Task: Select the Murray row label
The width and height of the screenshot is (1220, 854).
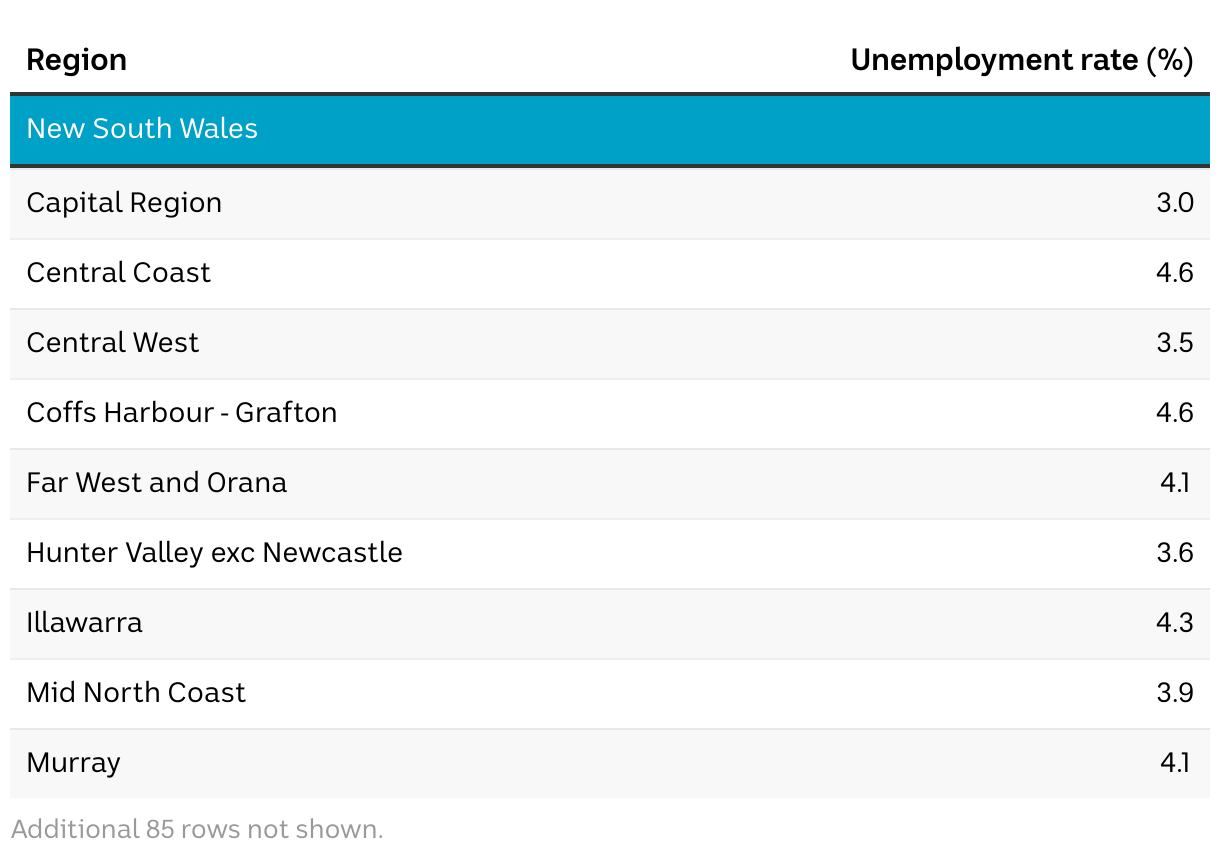Action: tap(73, 764)
